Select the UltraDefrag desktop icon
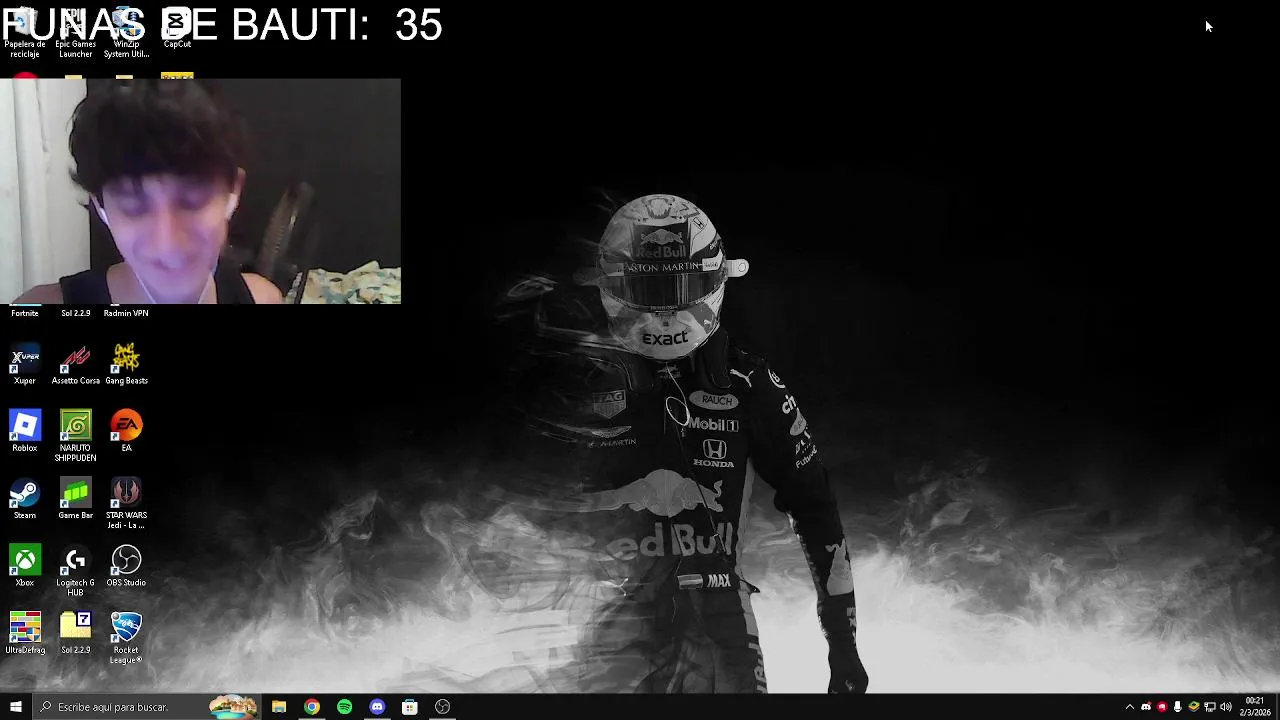1280x720 pixels. pyautogui.click(x=25, y=633)
